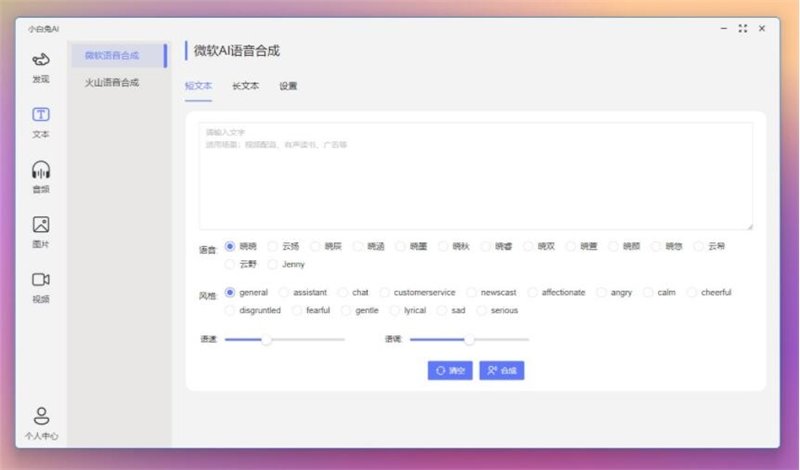The width and height of the screenshot is (800, 470).
Task: Go to the 图片 (Image) section icon
Action: 41,225
